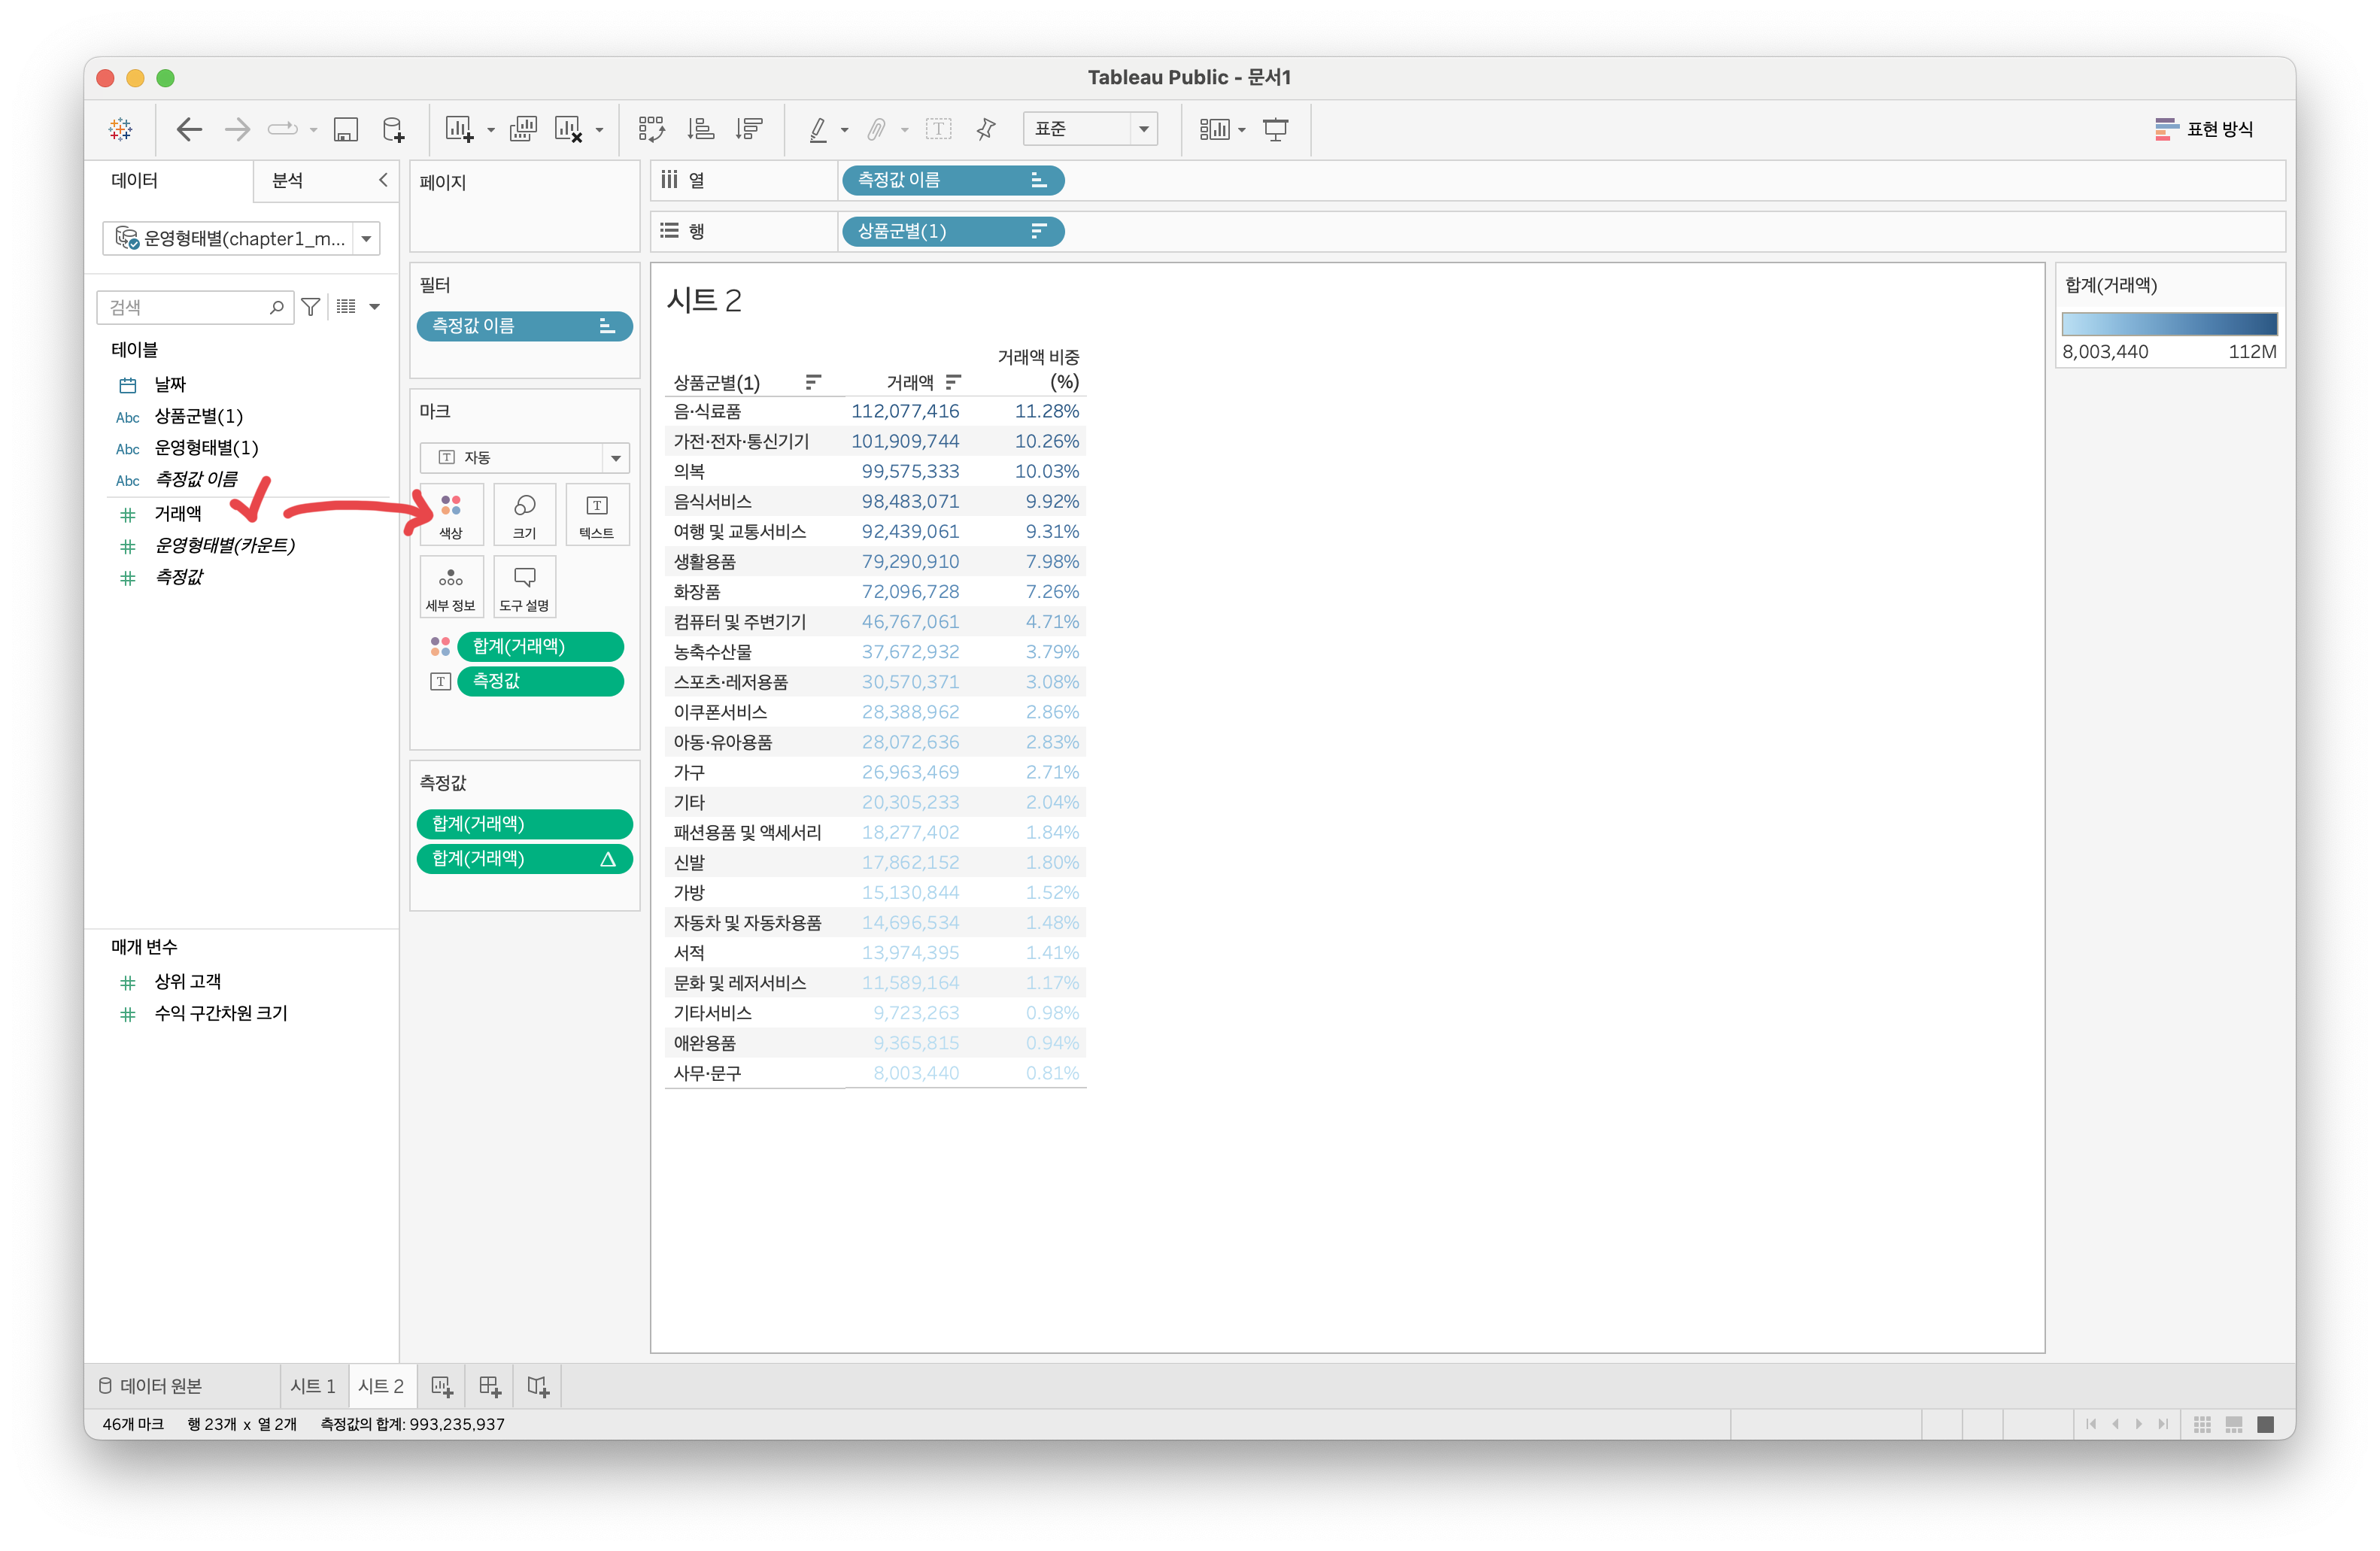
Task: Open the marks type 자동 dropdown
Action: 524,457
